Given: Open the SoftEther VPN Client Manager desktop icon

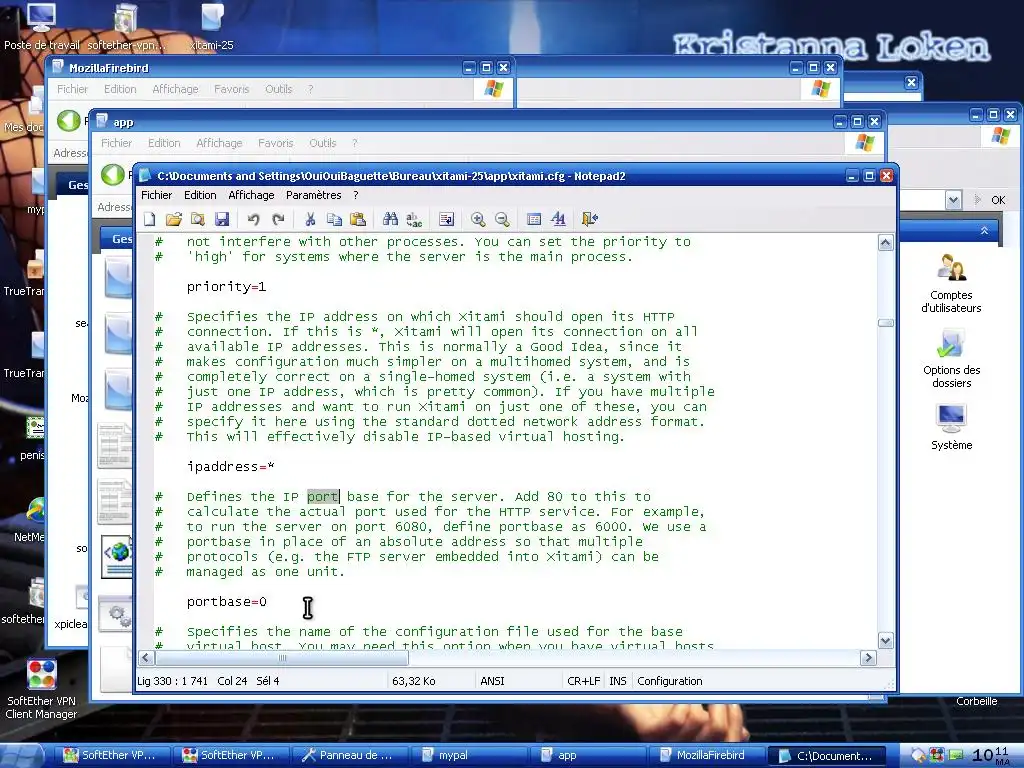Looking at the screenshot, I should 41,689.
